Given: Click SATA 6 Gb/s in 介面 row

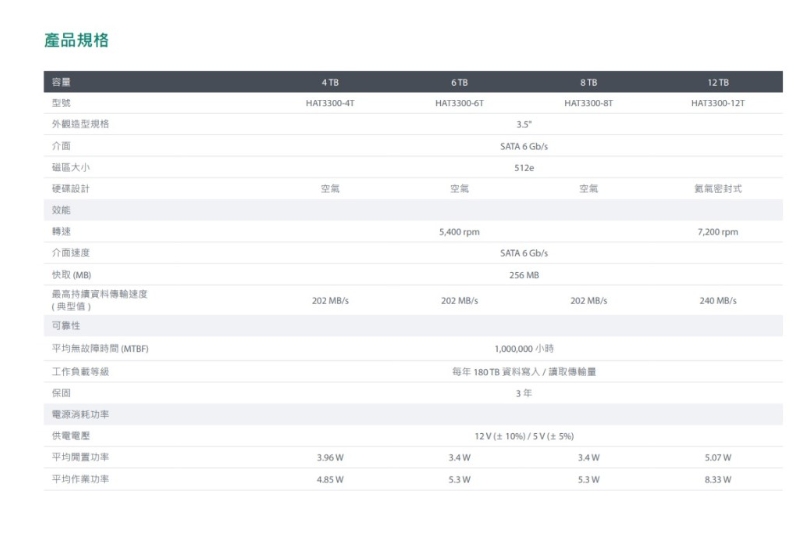Looking at the screenshot, I should (524, 146).
